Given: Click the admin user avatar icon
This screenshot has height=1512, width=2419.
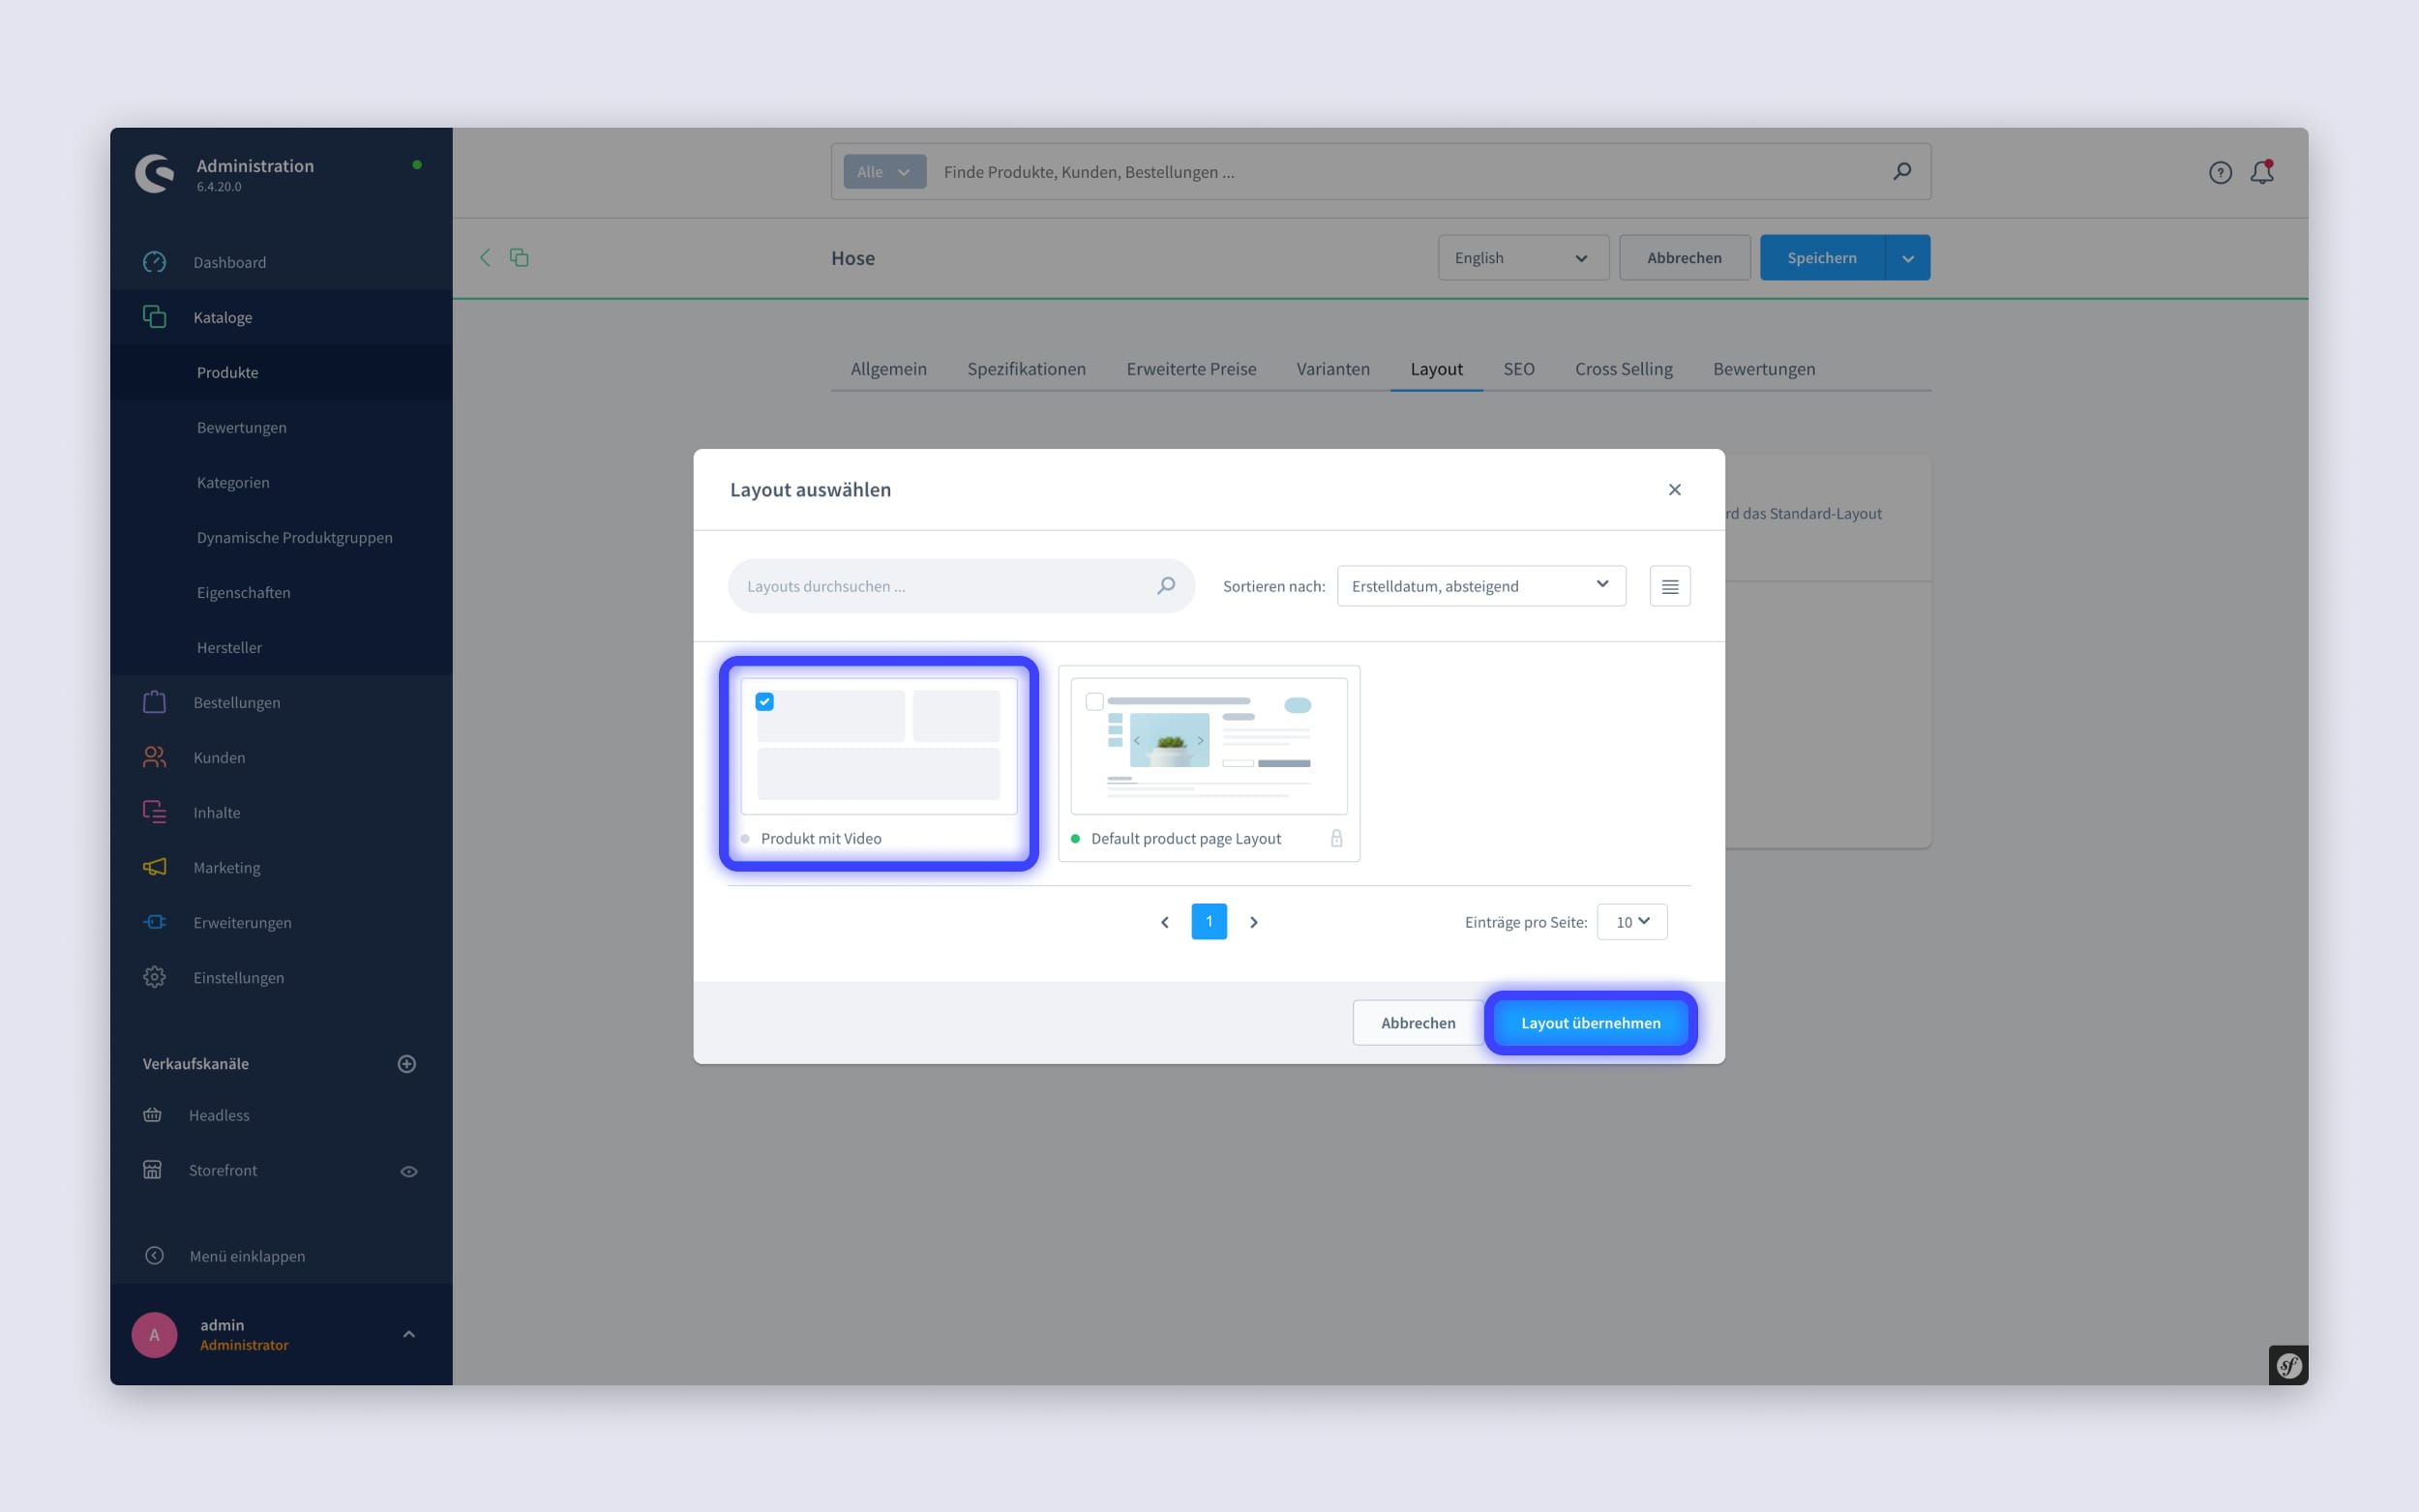Looking at the screenshot, I should [x=155, y=1334].
